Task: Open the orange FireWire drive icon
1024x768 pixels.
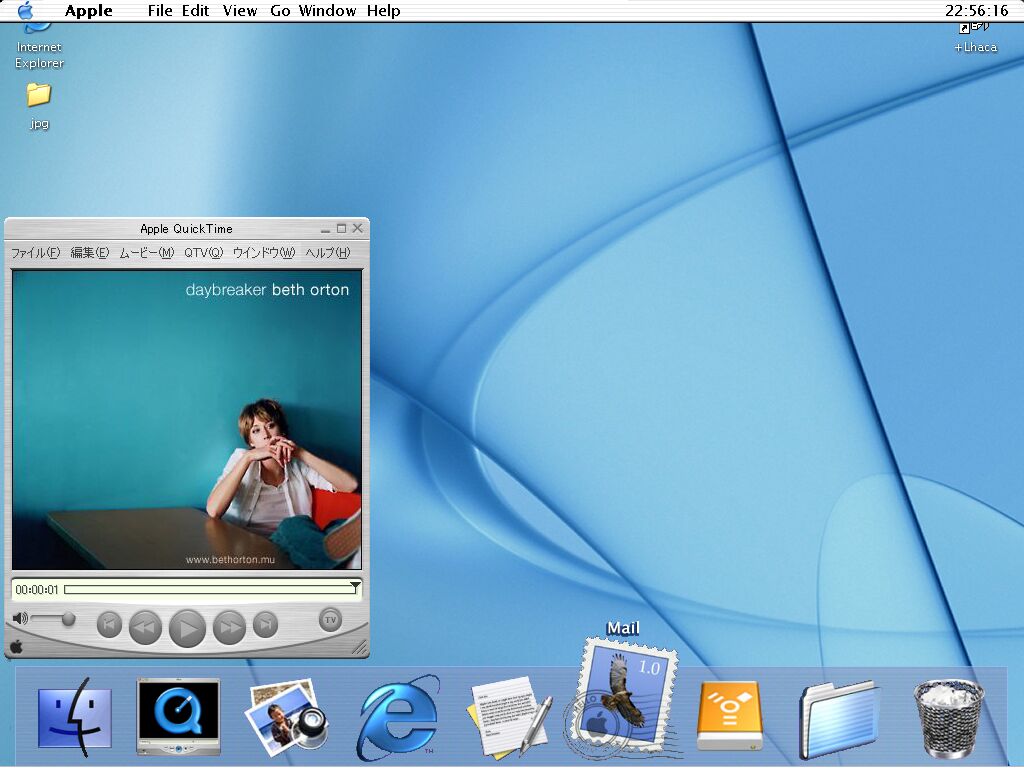Action: click(729, 715)
